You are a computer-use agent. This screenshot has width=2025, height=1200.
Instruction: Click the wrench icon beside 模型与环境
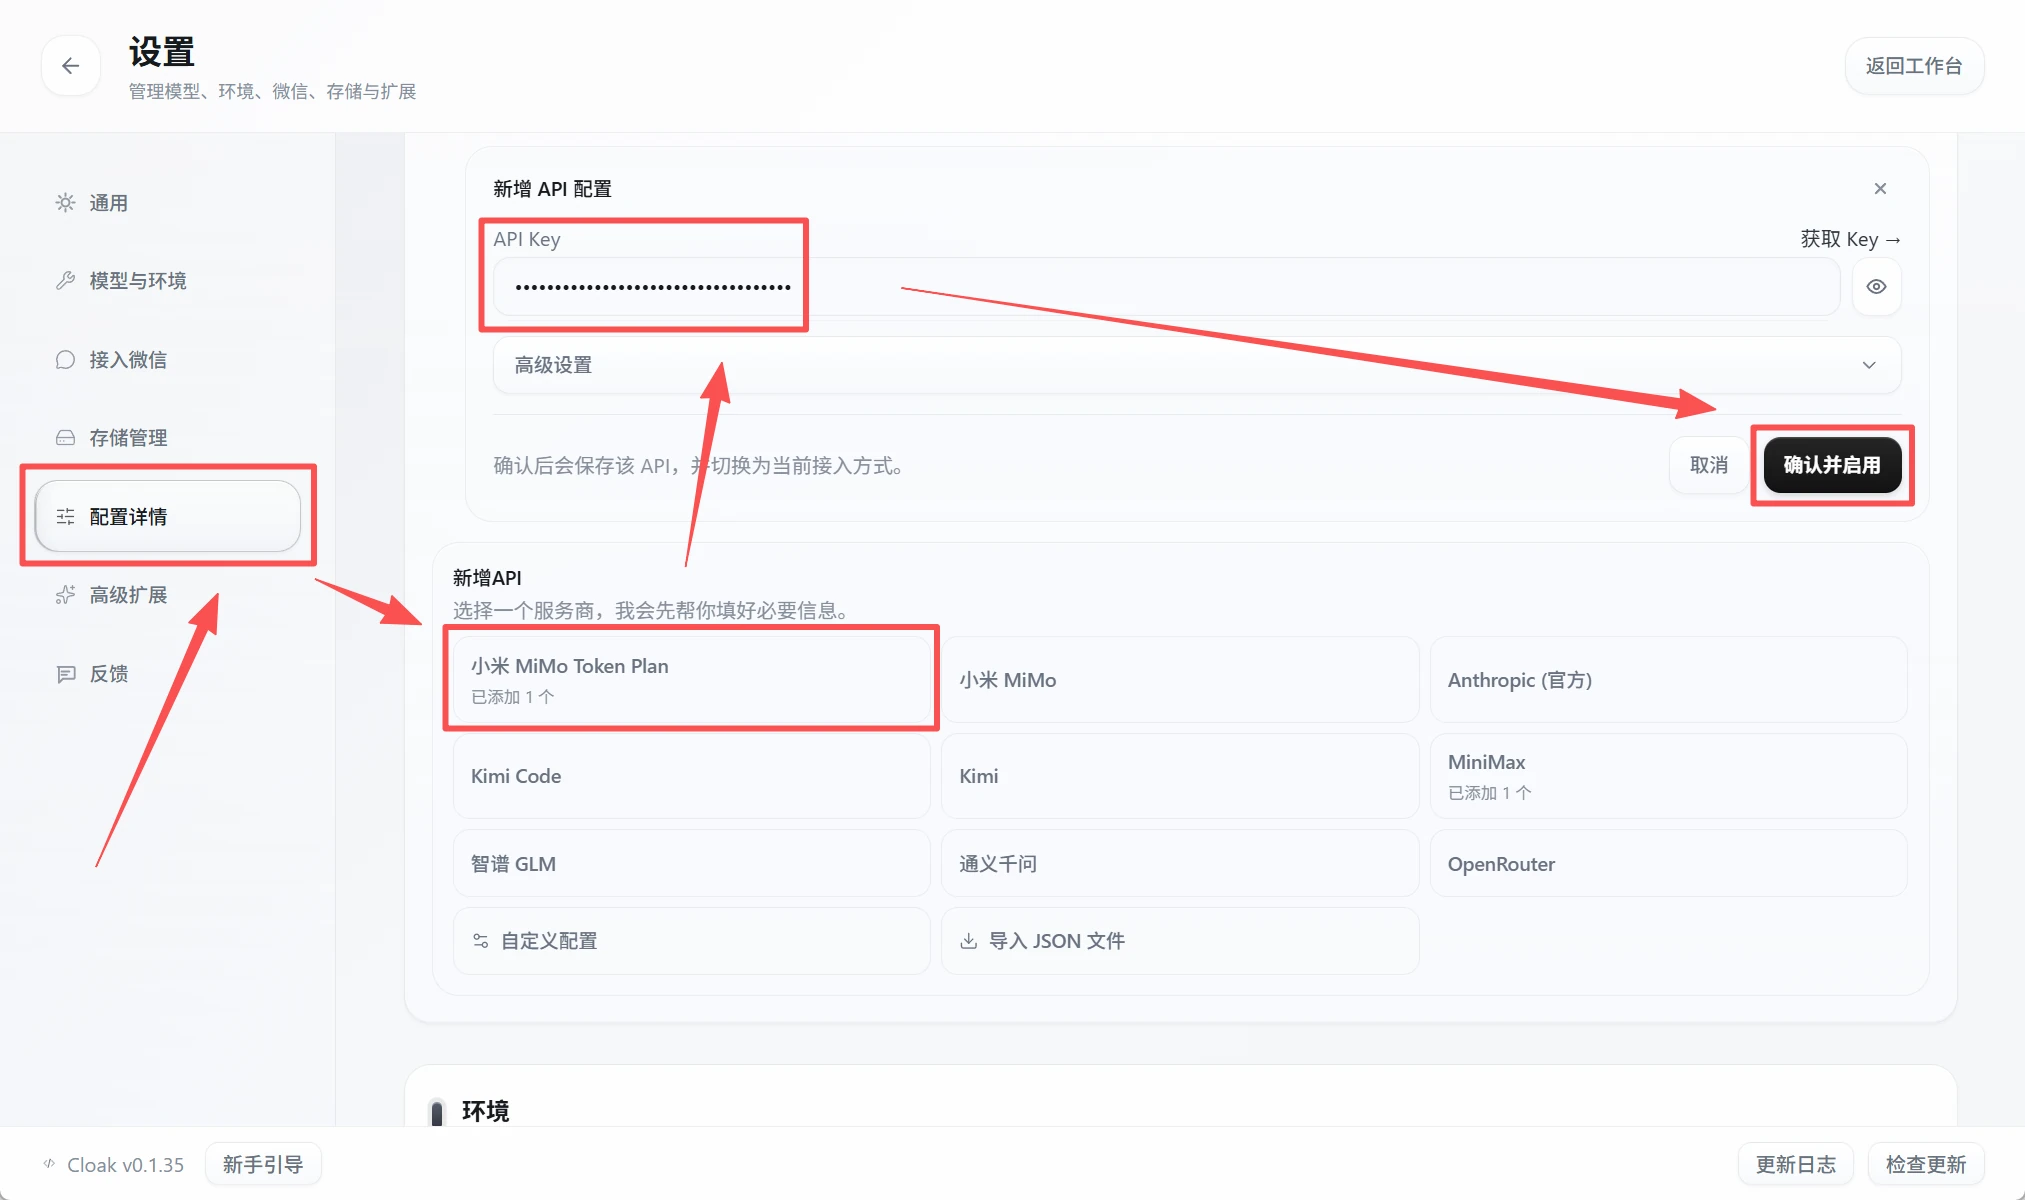(65, 281)
